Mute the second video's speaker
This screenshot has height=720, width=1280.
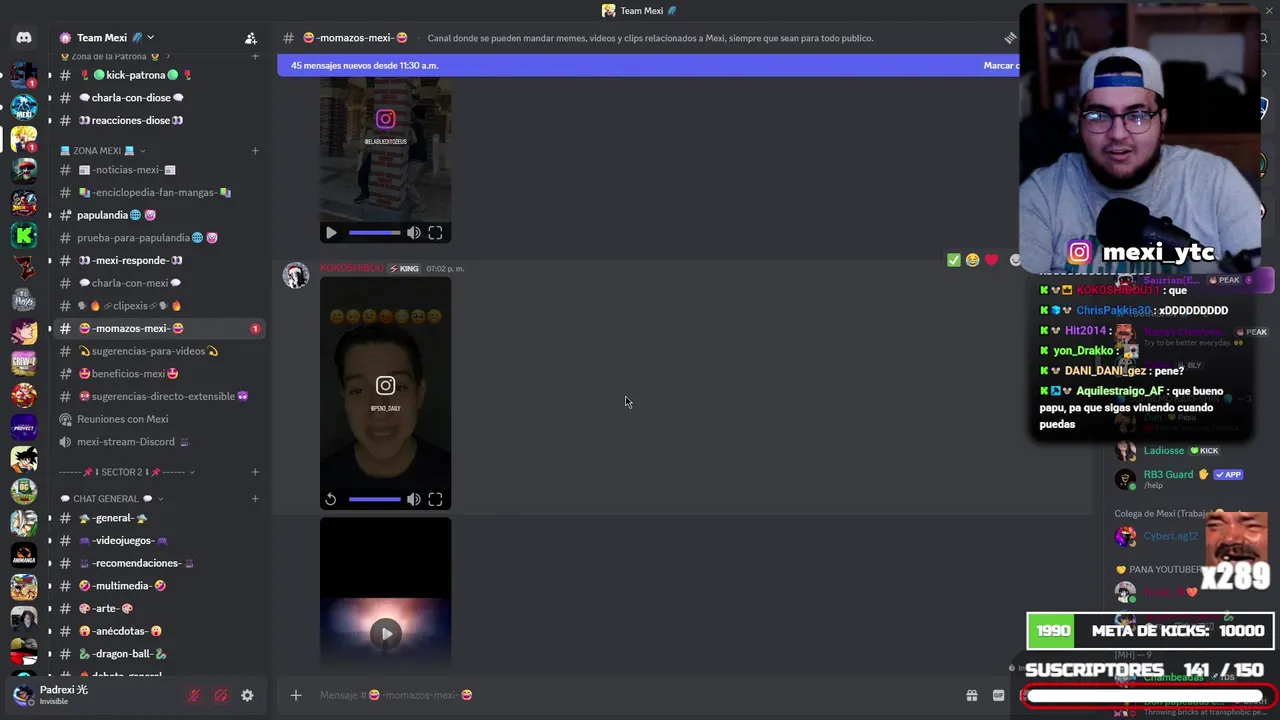point(414,499)
